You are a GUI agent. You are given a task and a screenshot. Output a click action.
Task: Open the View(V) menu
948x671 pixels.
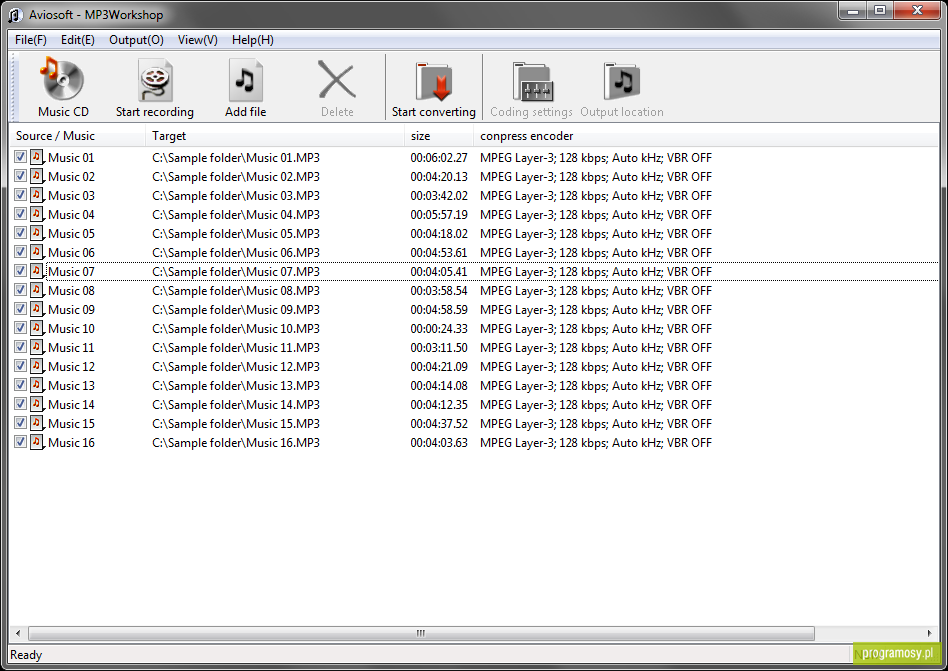tap(197, 40)
